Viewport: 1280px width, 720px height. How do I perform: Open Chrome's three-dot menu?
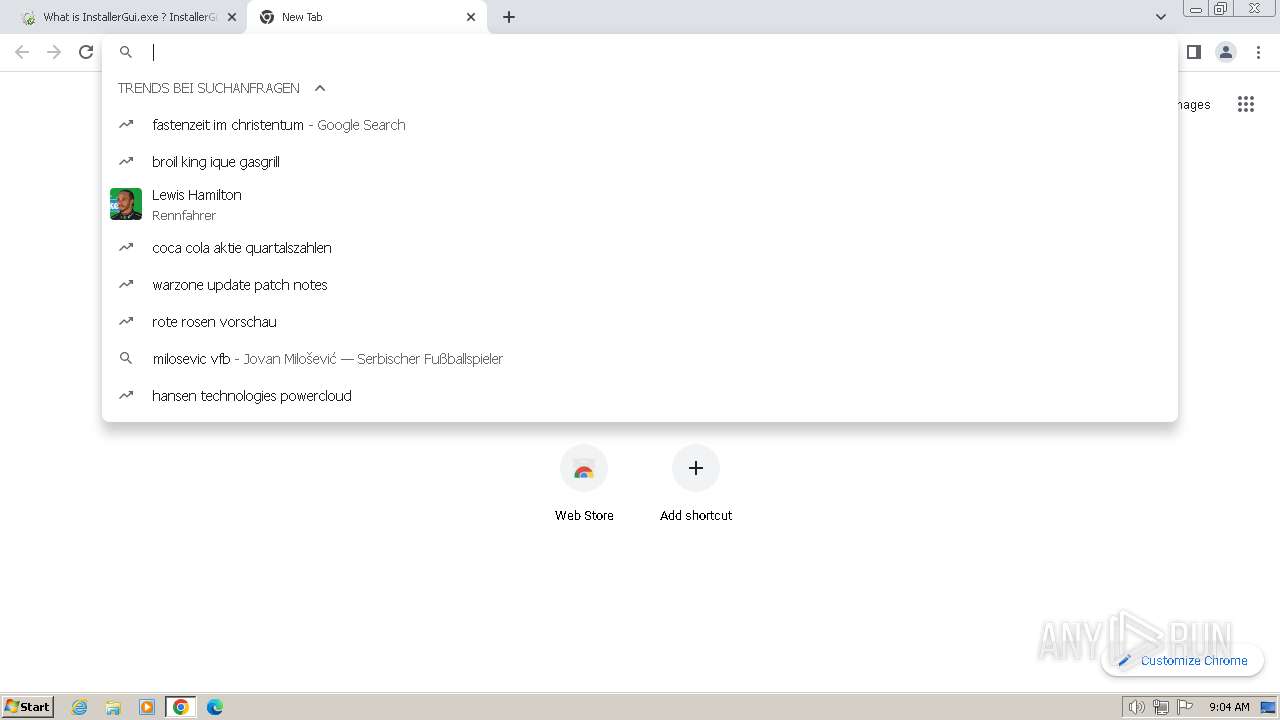coord(1258,52)
